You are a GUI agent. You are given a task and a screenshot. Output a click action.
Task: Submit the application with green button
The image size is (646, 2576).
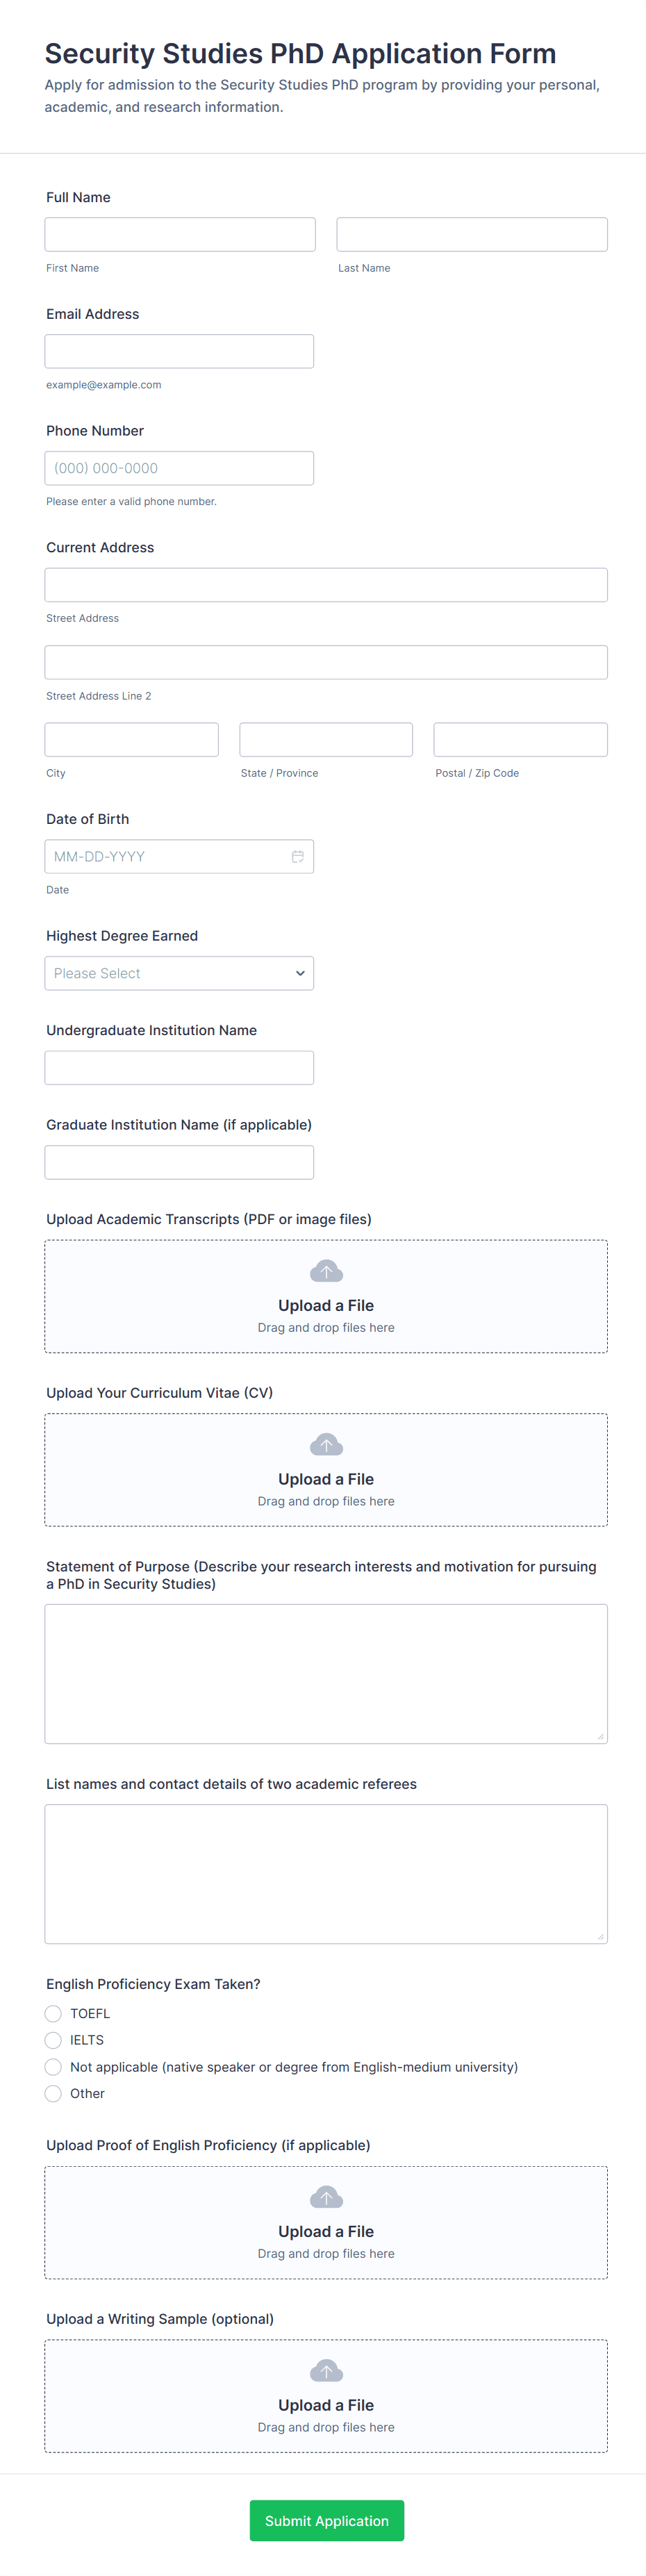coord(326,2521)
